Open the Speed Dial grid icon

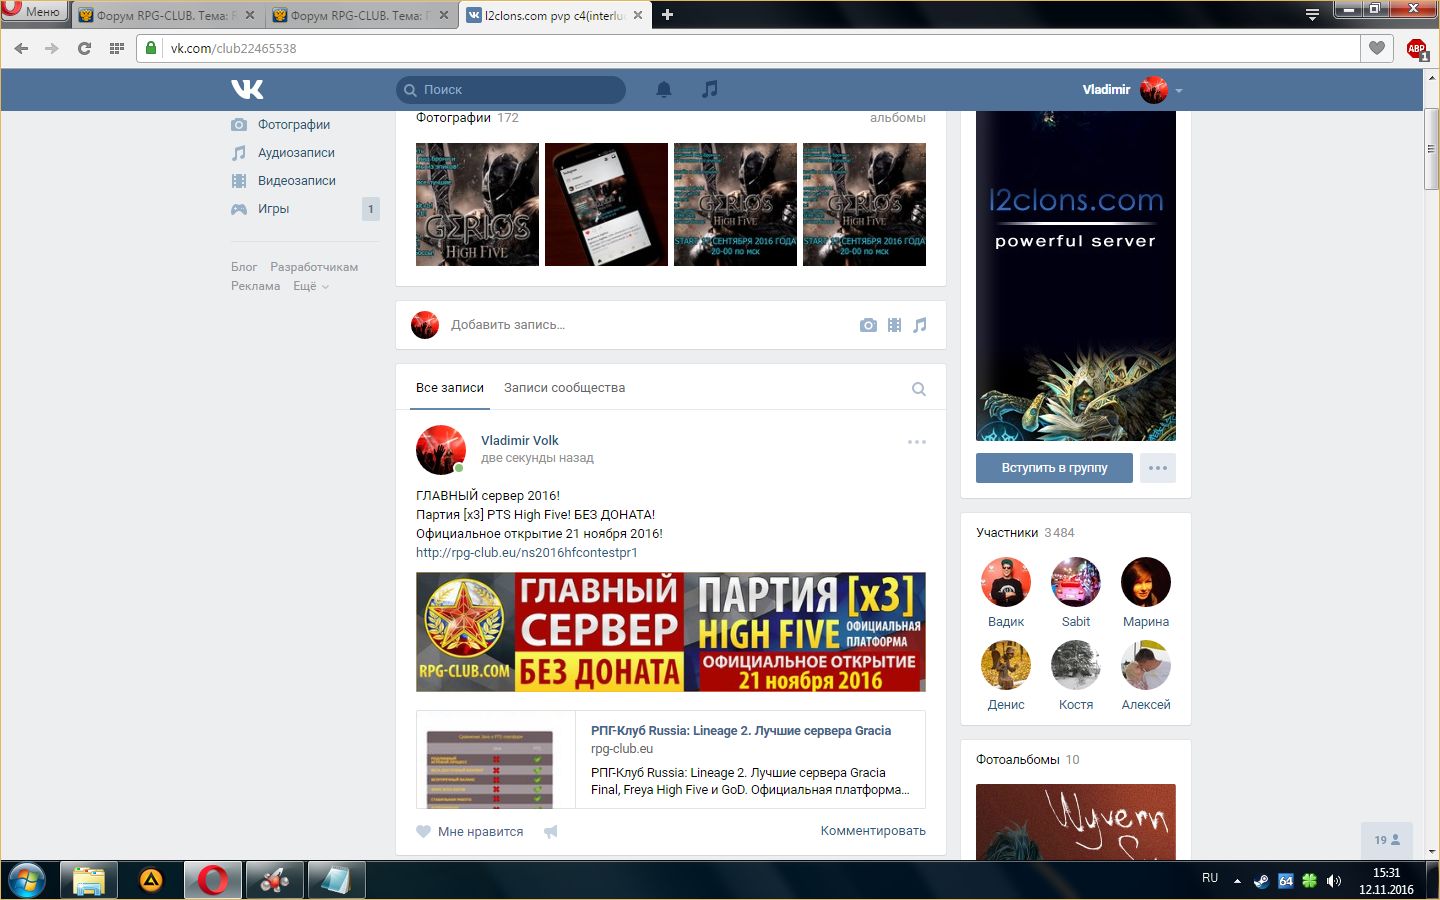tap(116, 48)
